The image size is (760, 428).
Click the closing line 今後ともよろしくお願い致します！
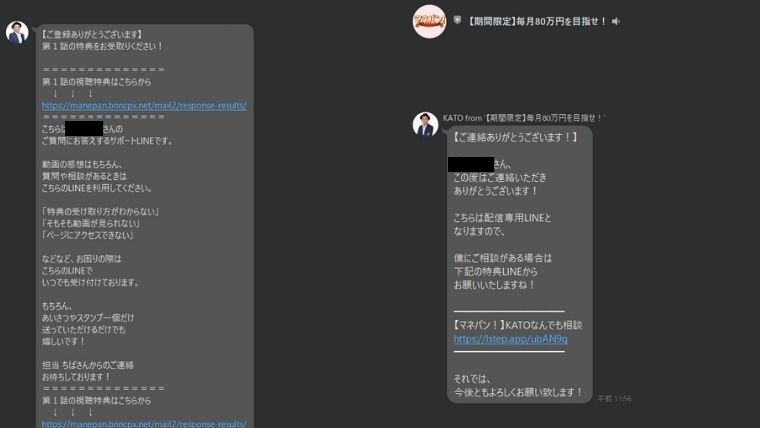point(519,392)
